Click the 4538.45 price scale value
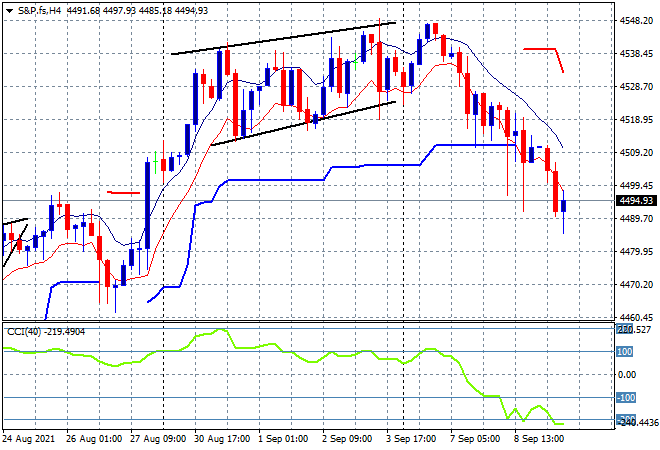The width and height of the screenshot is (660, 450). [636, 53]
